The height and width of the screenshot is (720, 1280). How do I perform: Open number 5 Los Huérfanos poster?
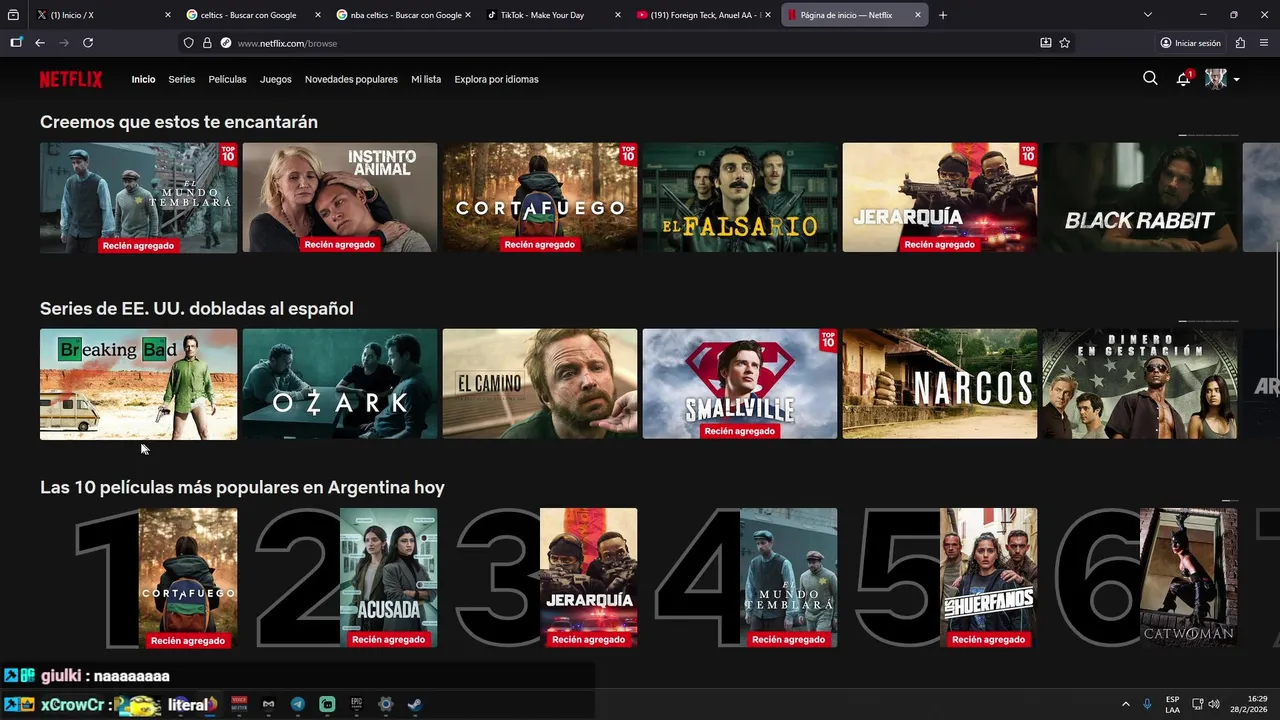(988, 577)
